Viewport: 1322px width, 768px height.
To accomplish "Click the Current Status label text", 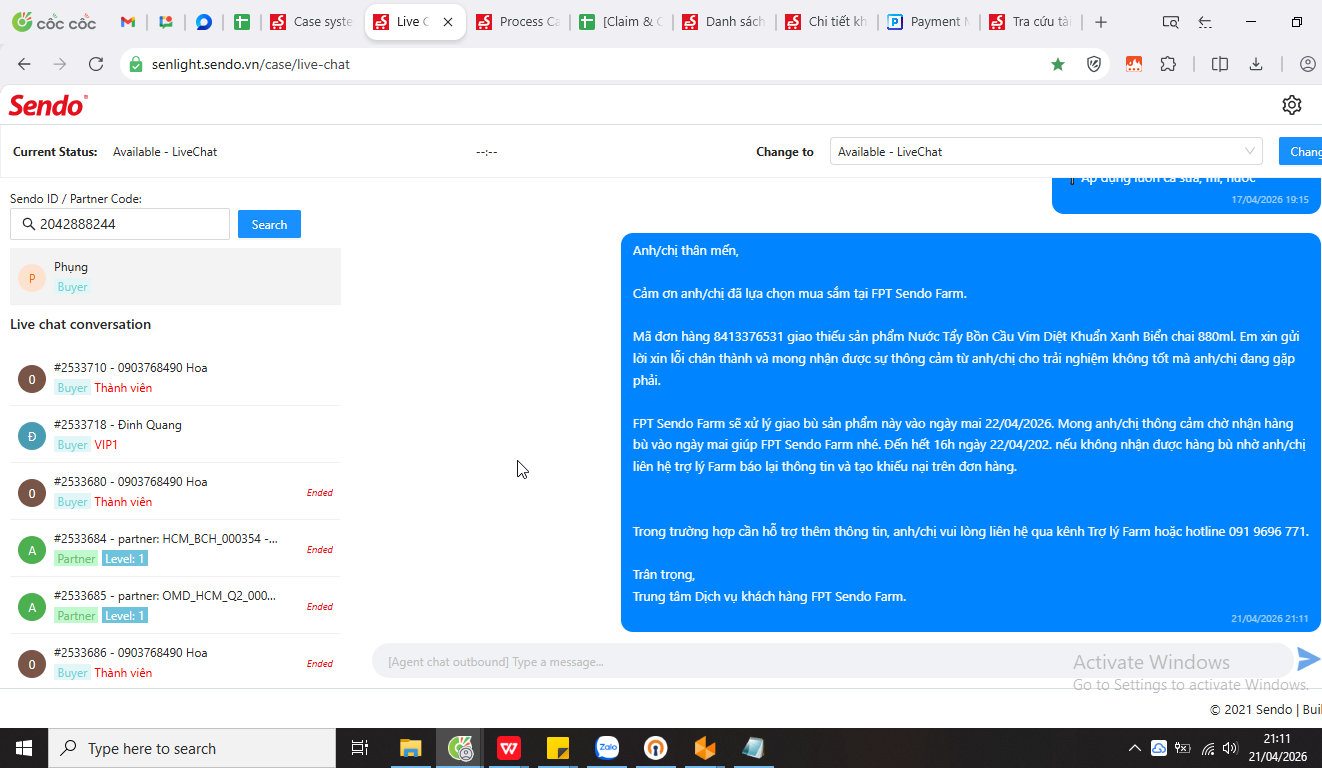I will (x=55, y=152).
